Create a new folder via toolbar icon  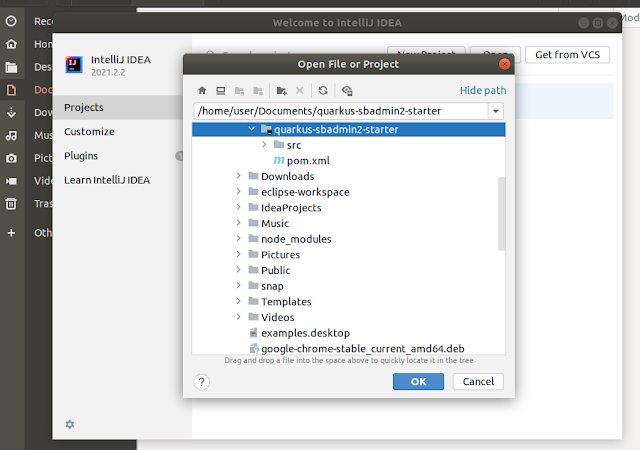281,90
